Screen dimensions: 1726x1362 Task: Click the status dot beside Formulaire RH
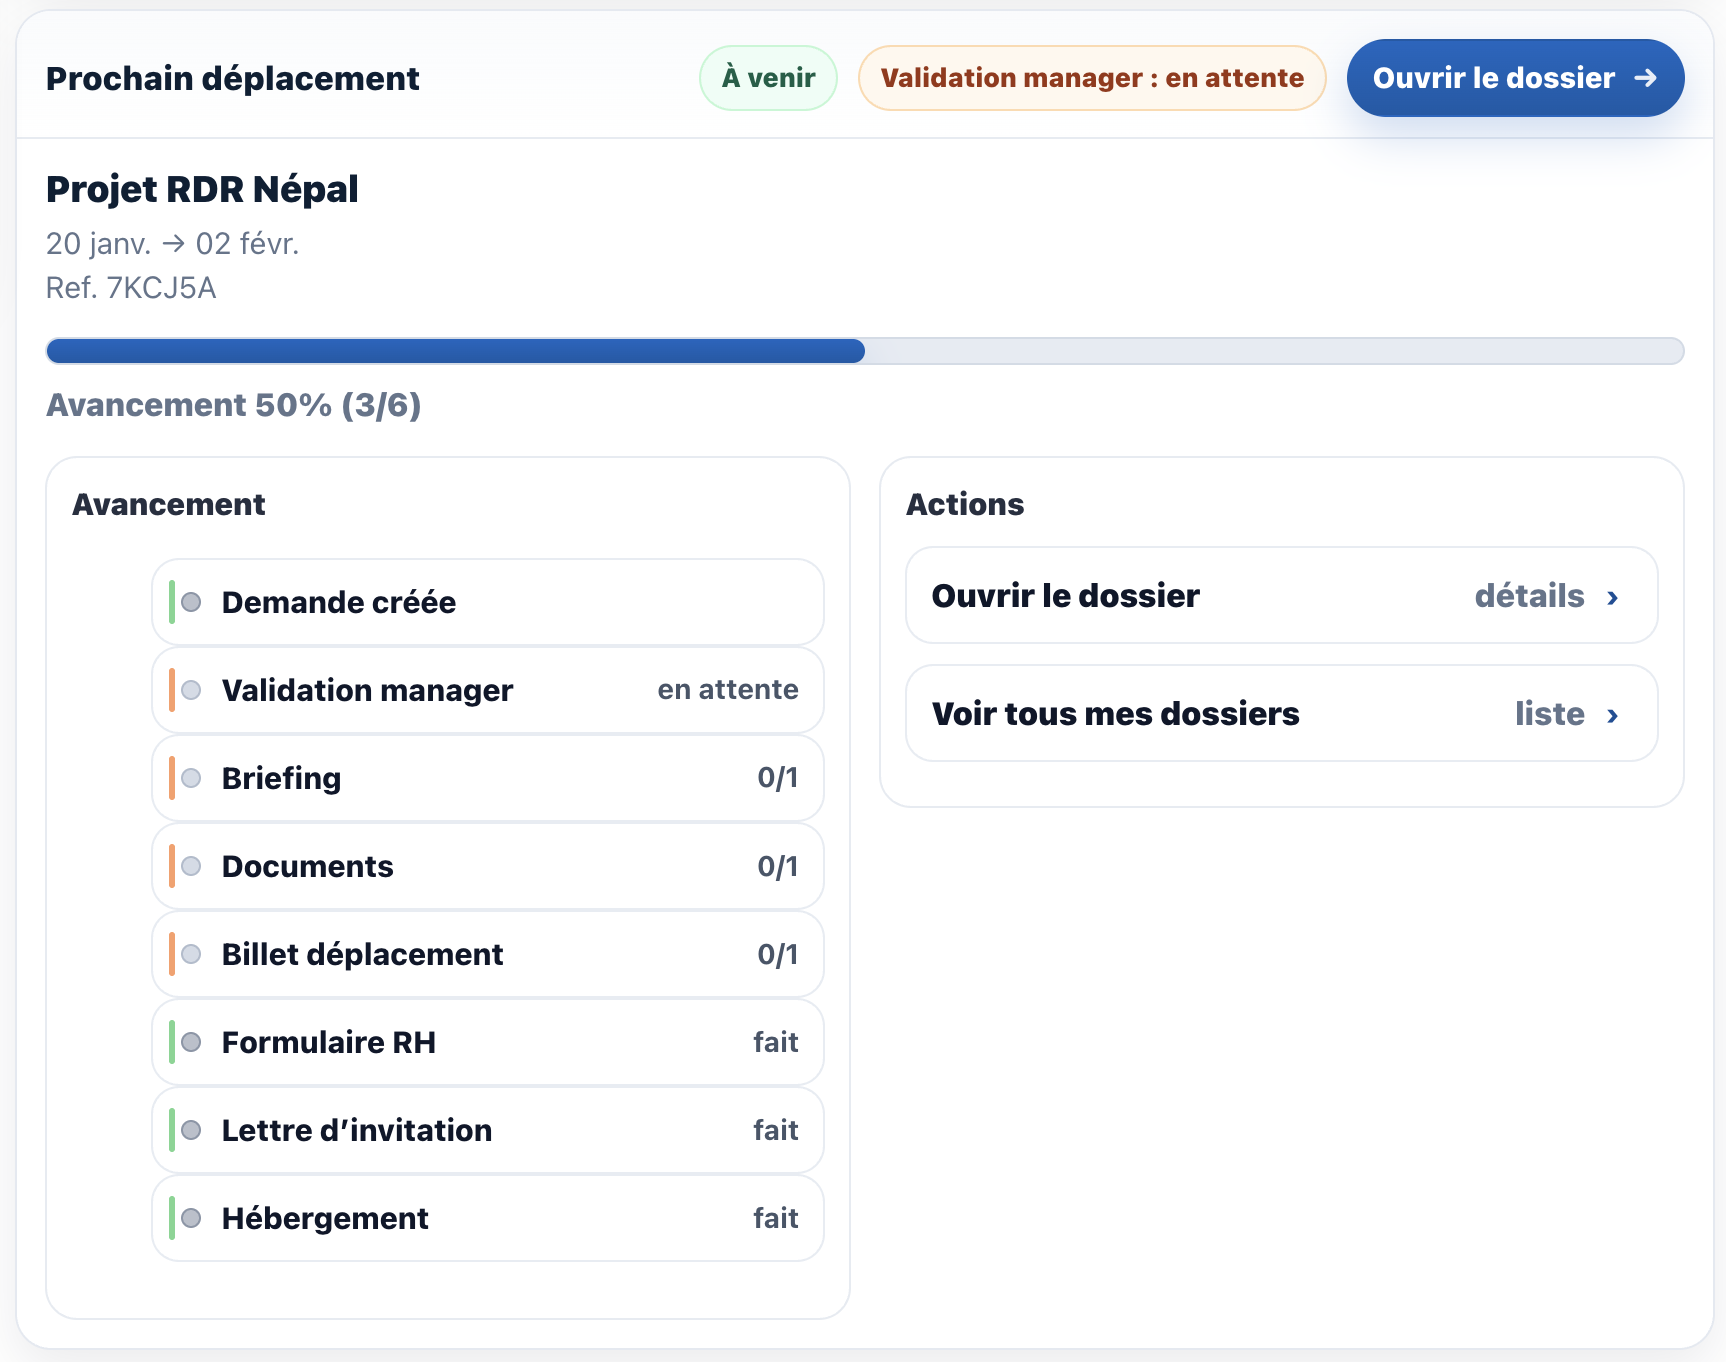tap(192, 1042)
